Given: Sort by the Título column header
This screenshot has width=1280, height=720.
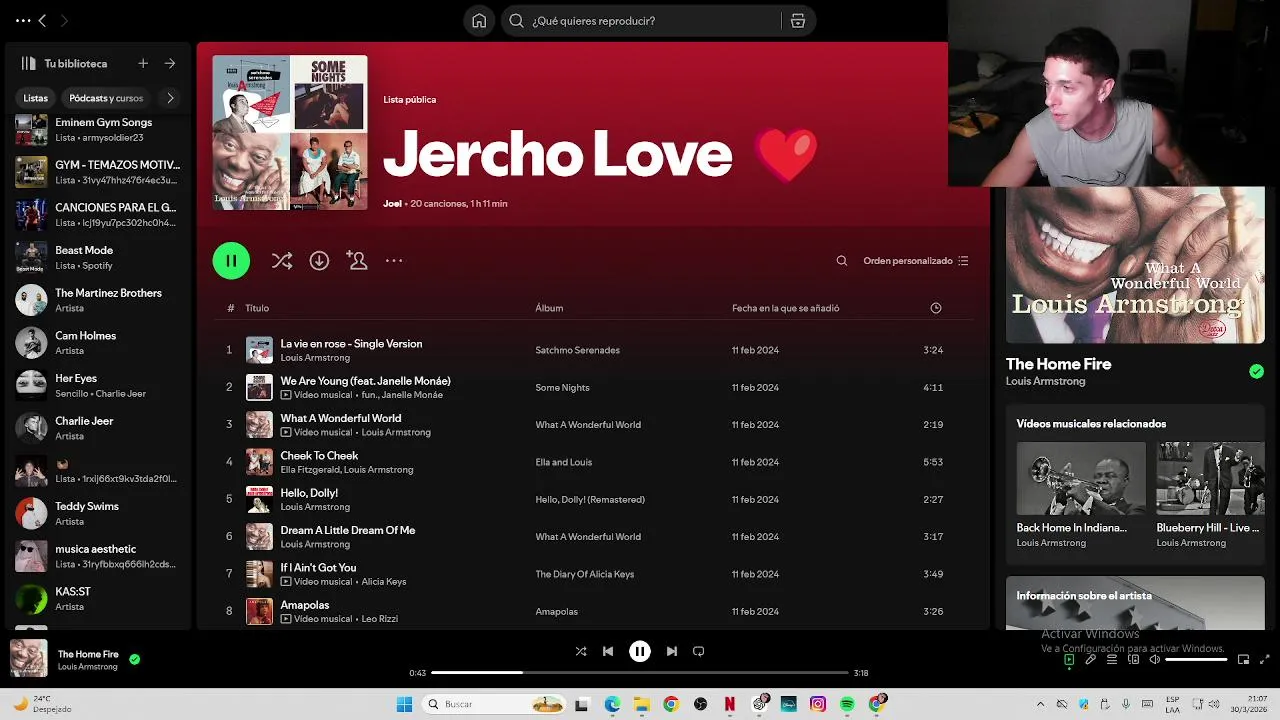Looking at the screenshot, I should tap(257, 308).
